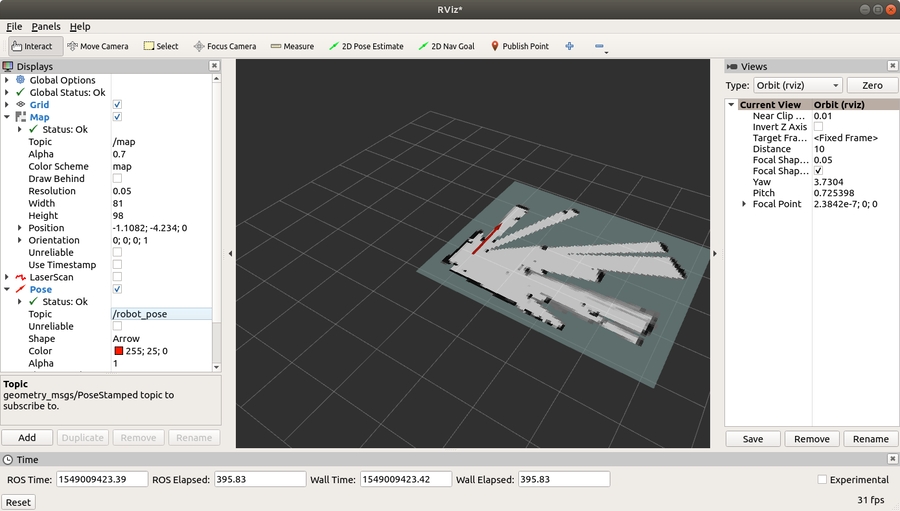This screenshot has width=900, height=511.
Task: Click the plus icon to add tool
Action: tap(570, 46)
